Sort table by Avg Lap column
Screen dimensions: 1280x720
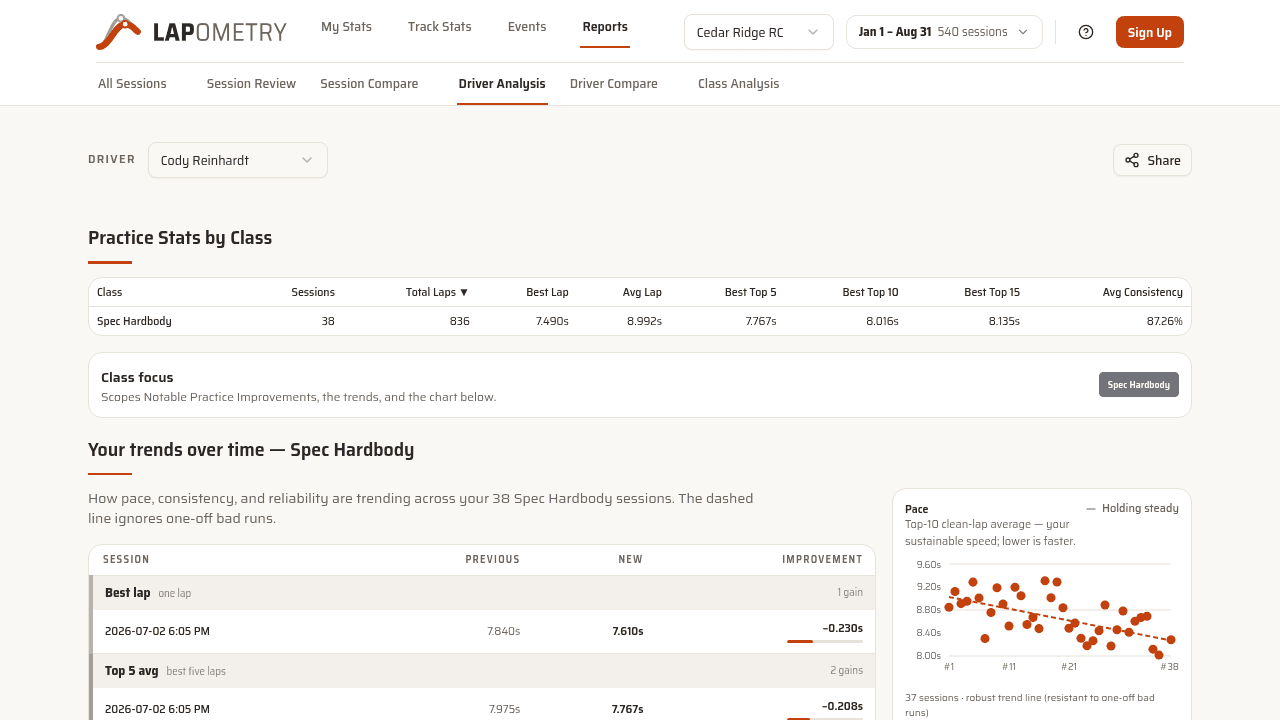pyautogui.click(x=642, y=292)
